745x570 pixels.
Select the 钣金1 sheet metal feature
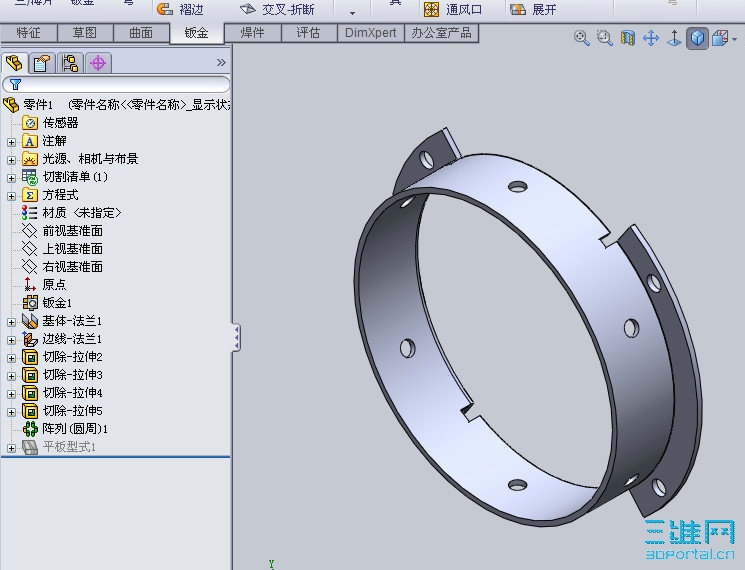pyautogui.click(x=47, y=303)
